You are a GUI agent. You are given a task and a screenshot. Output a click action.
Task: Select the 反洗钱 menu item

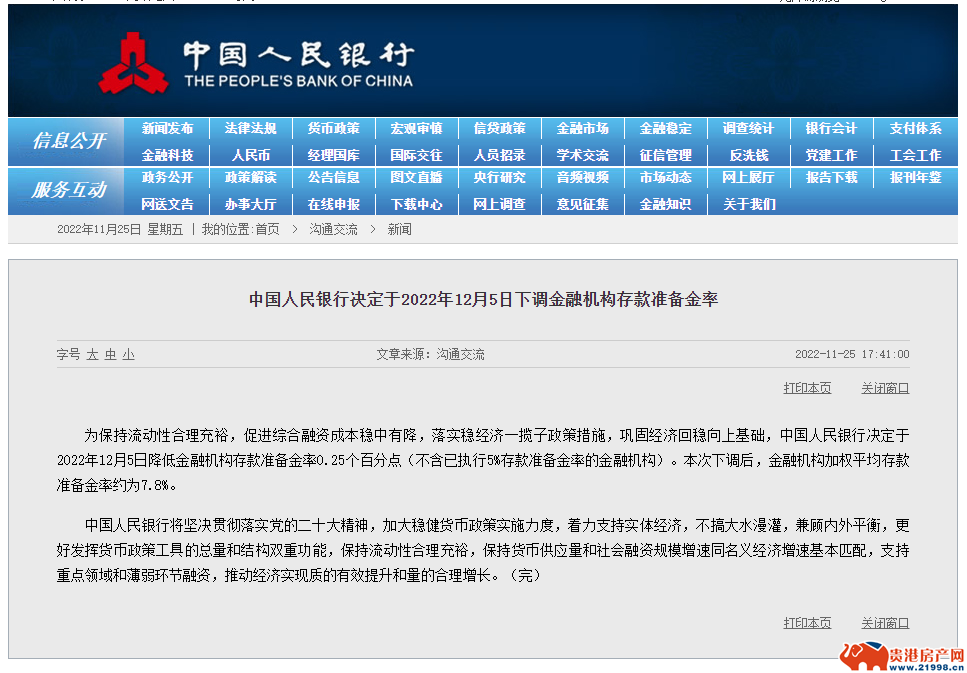coord(748,155)
